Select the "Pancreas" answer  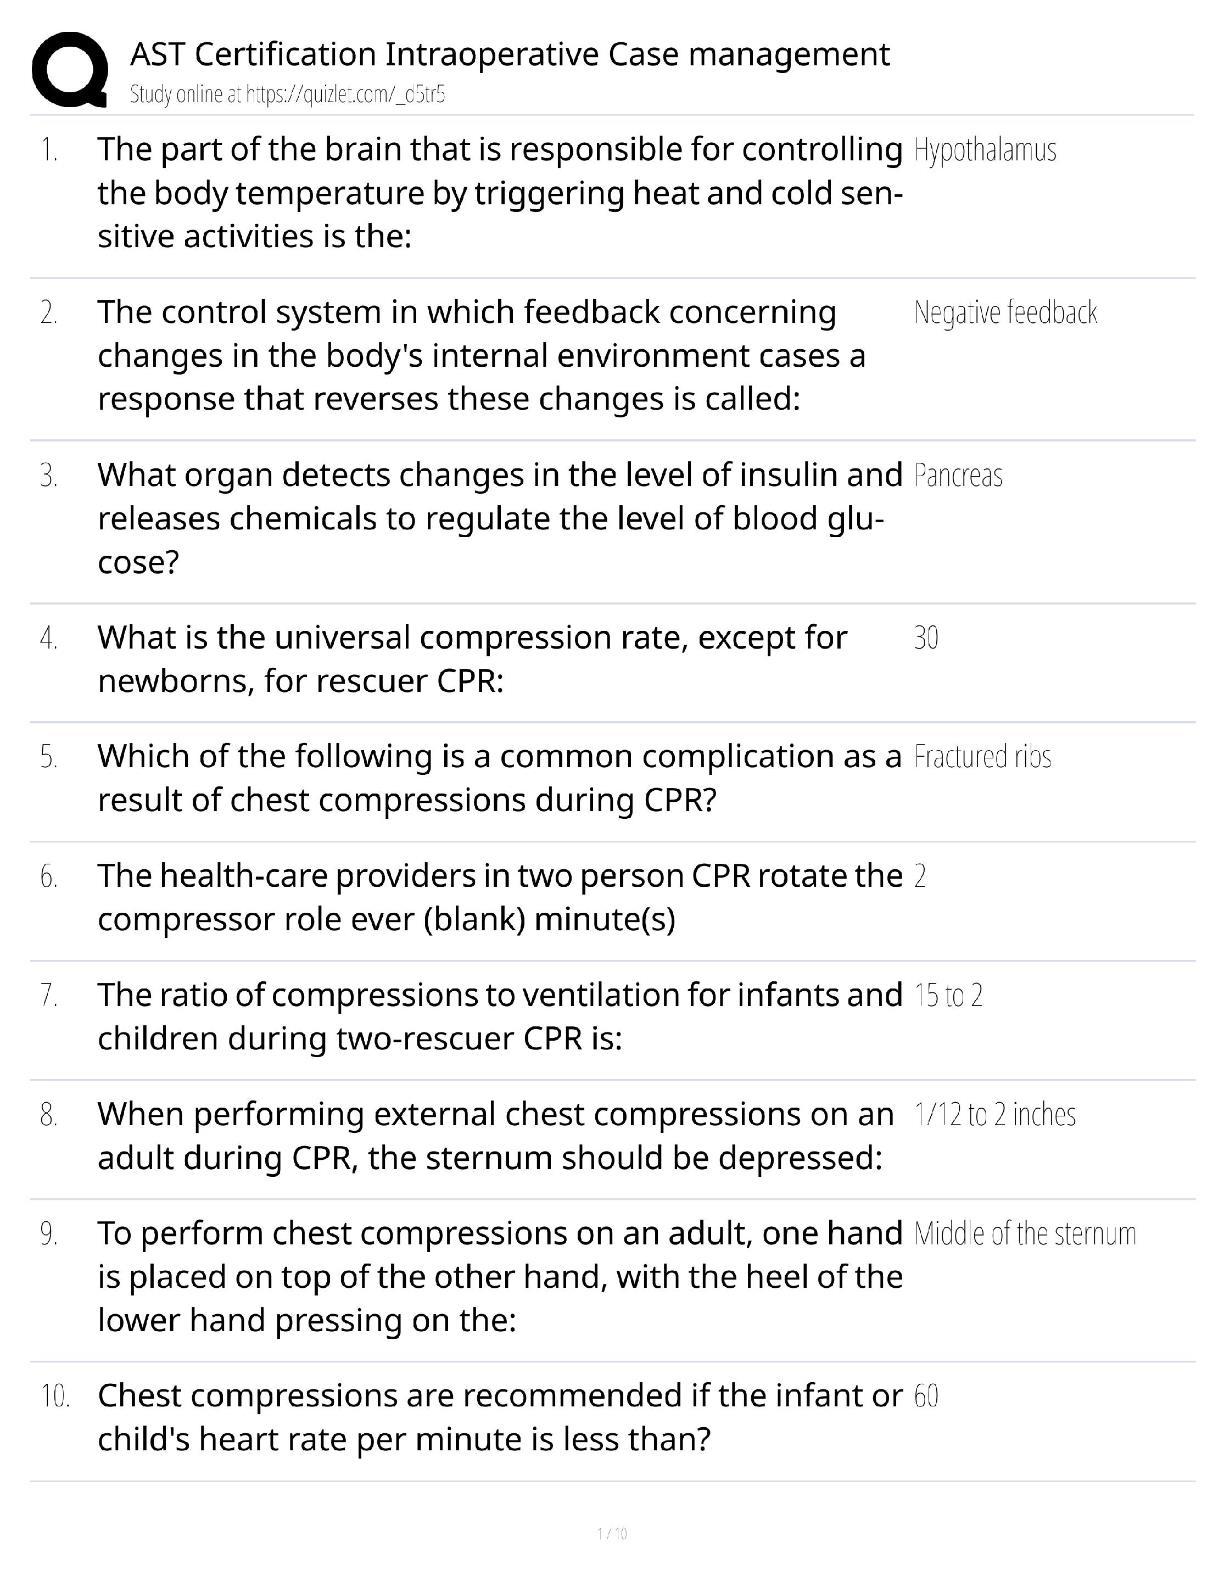(957, 475)
